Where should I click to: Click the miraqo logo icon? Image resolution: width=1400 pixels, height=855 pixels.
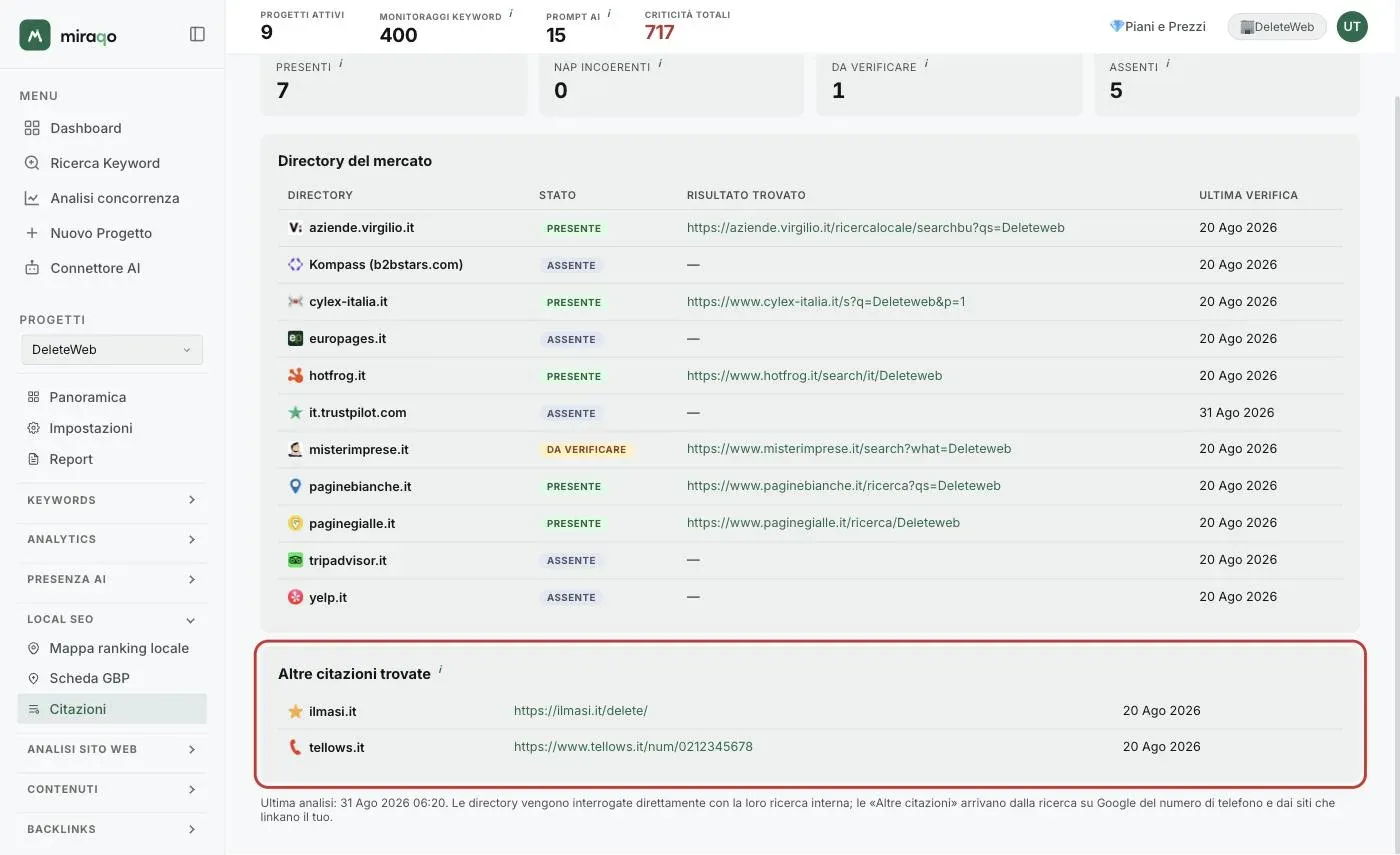[35, 35]
